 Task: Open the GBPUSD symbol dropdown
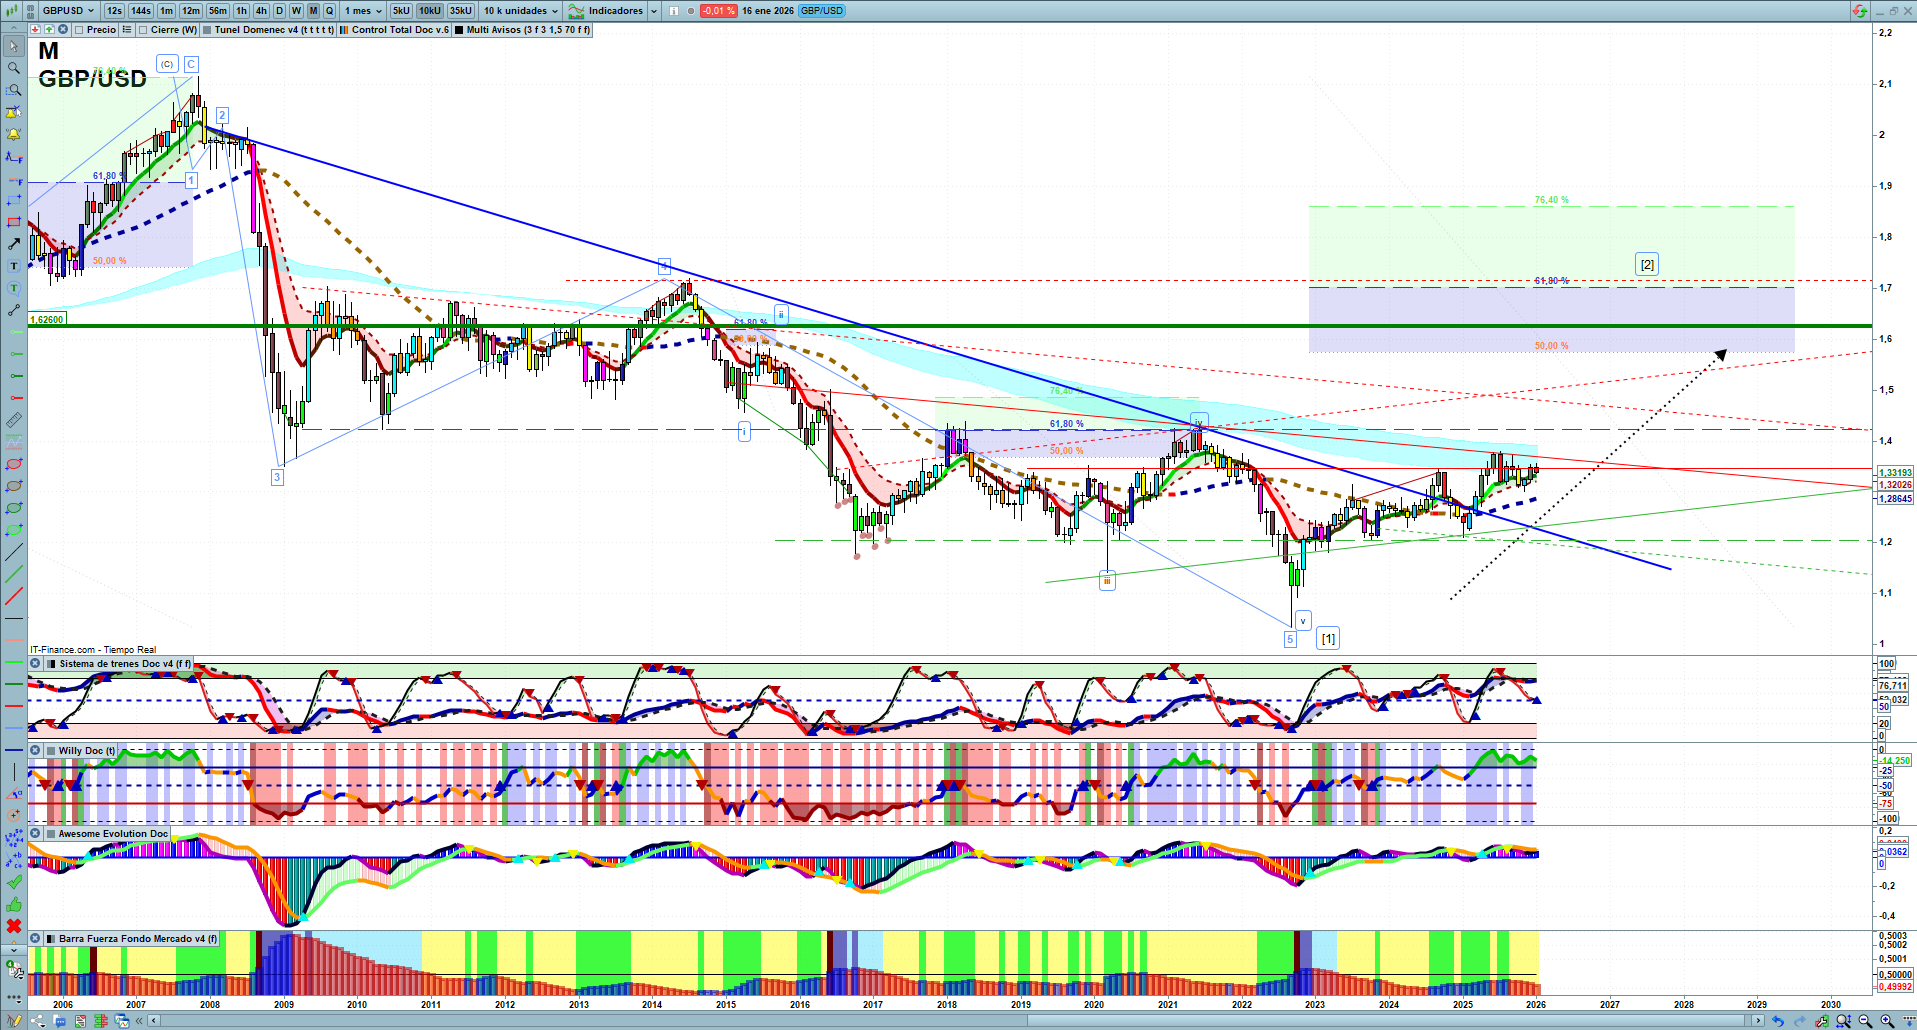click(x=68, y=11)
